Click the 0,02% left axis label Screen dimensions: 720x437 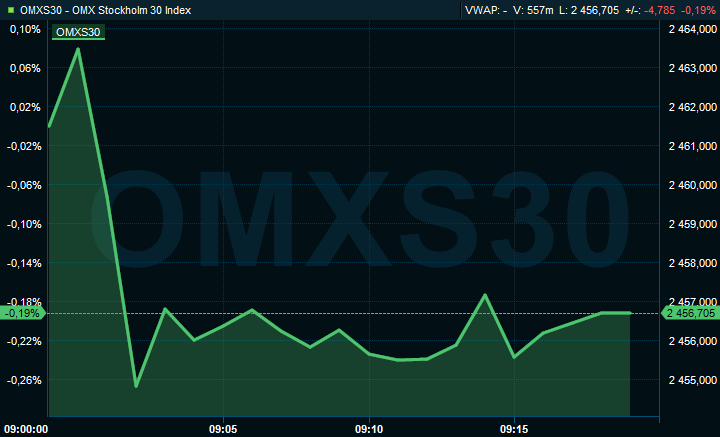tap(25, 107)
